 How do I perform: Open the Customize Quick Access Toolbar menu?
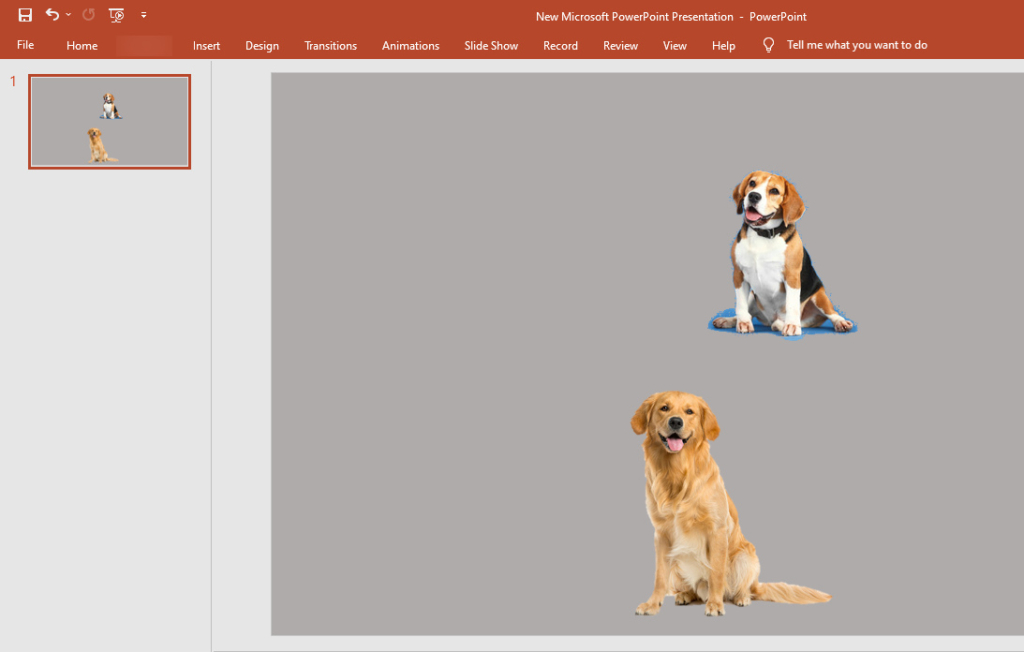143,14
